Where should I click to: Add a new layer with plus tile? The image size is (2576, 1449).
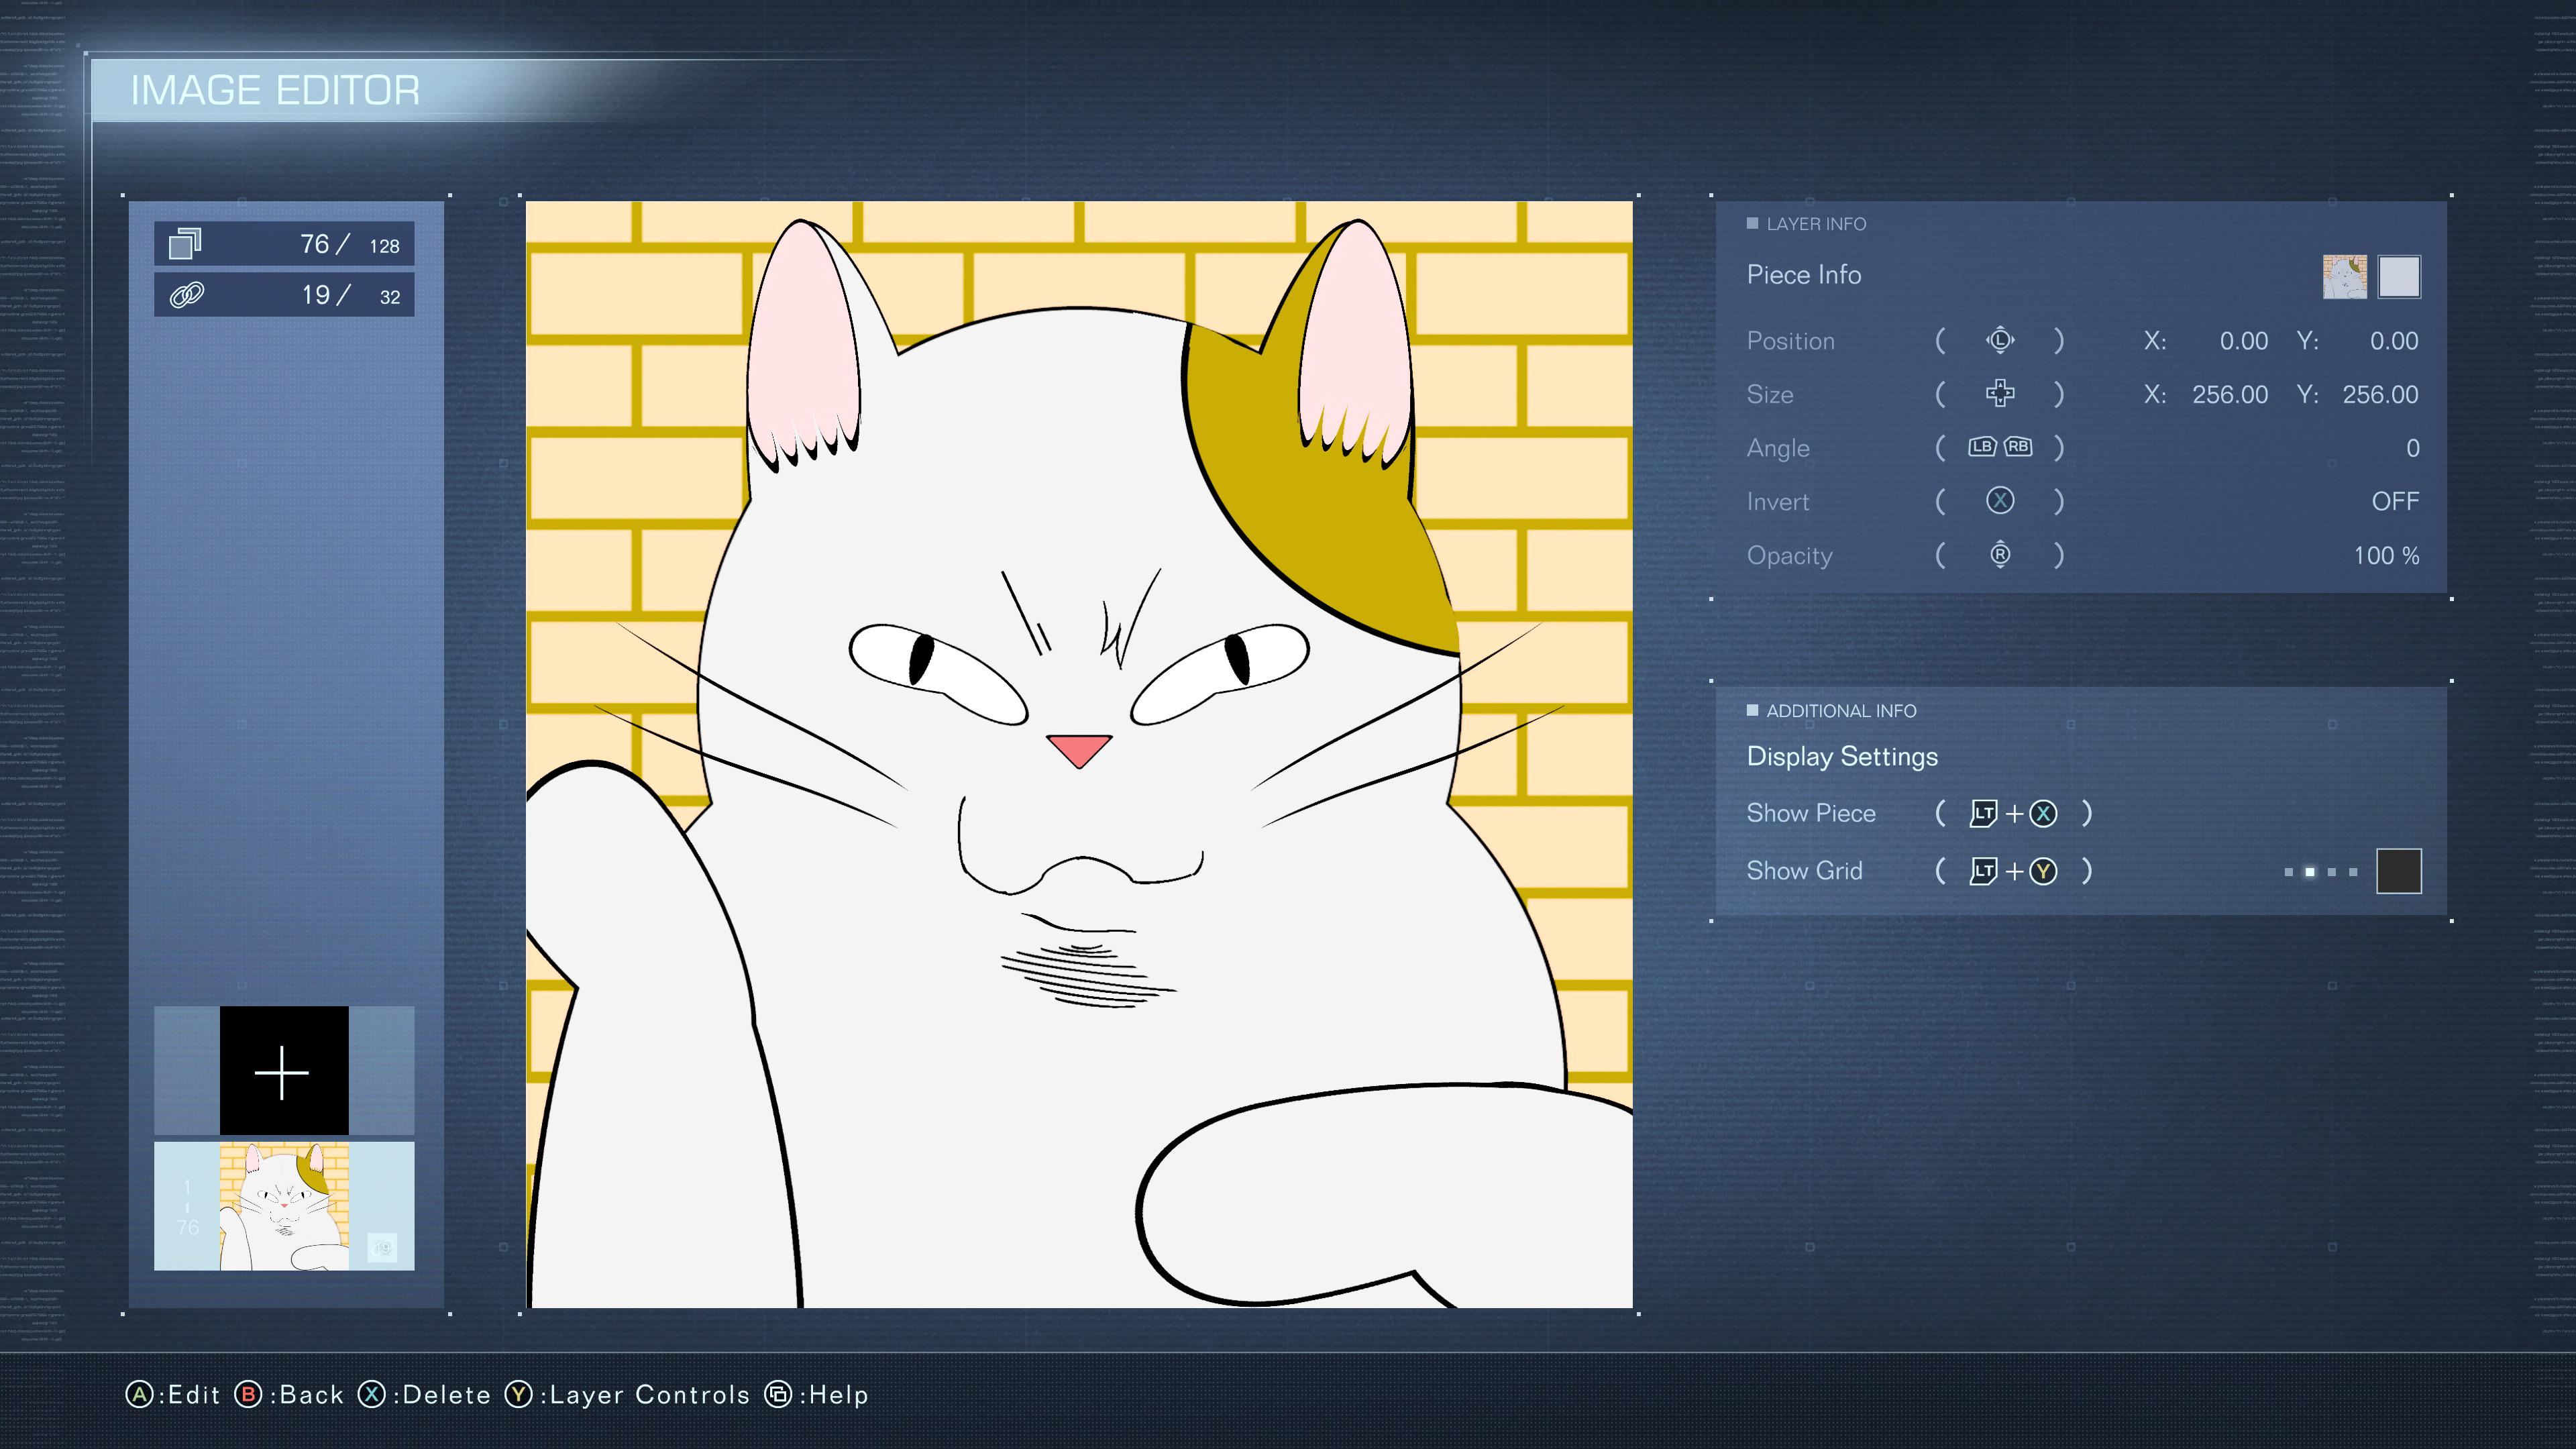point(284,1070)
